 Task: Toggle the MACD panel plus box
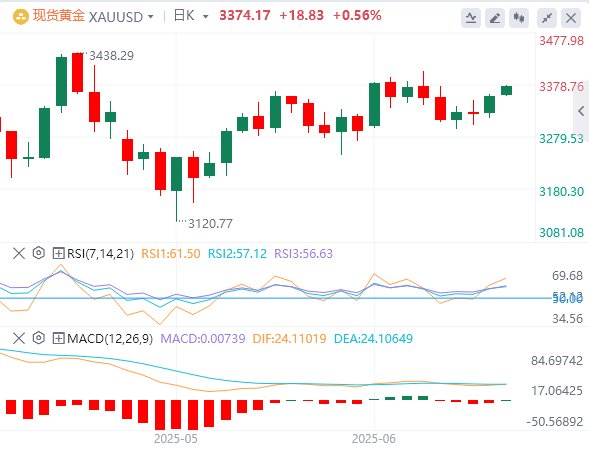[x=58, y=338]
